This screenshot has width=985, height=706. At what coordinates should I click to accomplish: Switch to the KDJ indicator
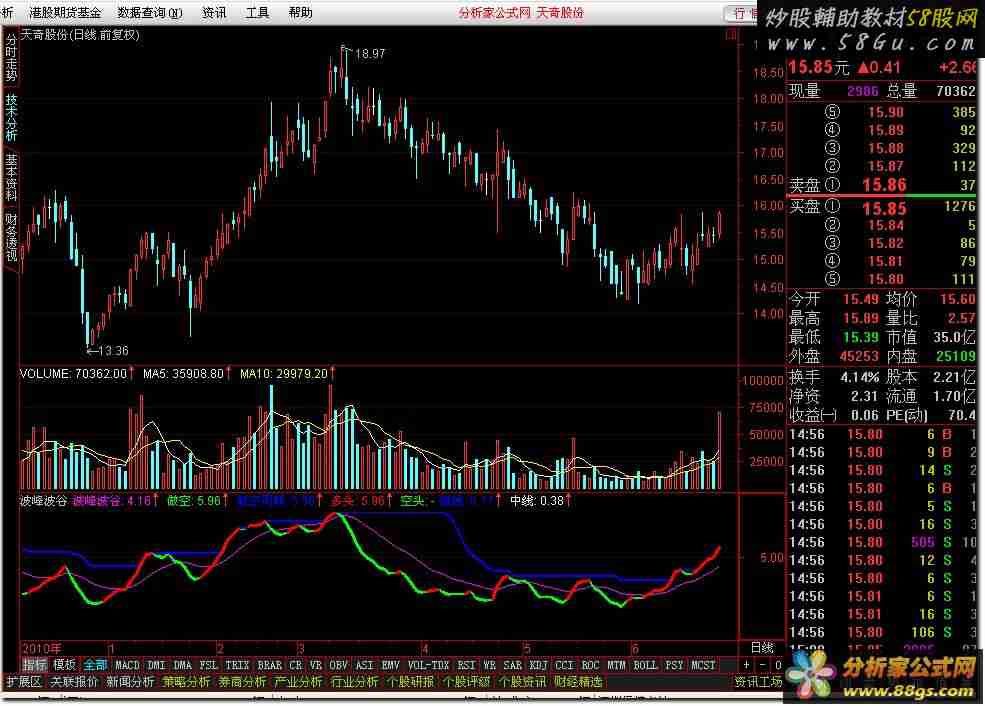point(538,665)
